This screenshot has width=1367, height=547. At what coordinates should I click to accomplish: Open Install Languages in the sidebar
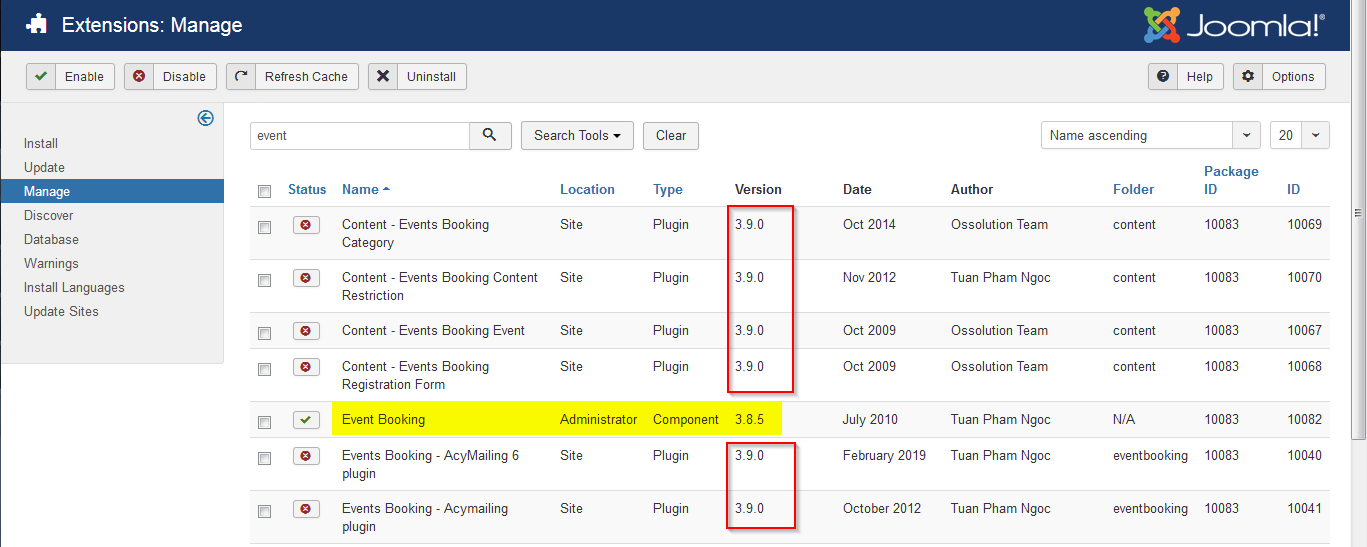[74, 287]
